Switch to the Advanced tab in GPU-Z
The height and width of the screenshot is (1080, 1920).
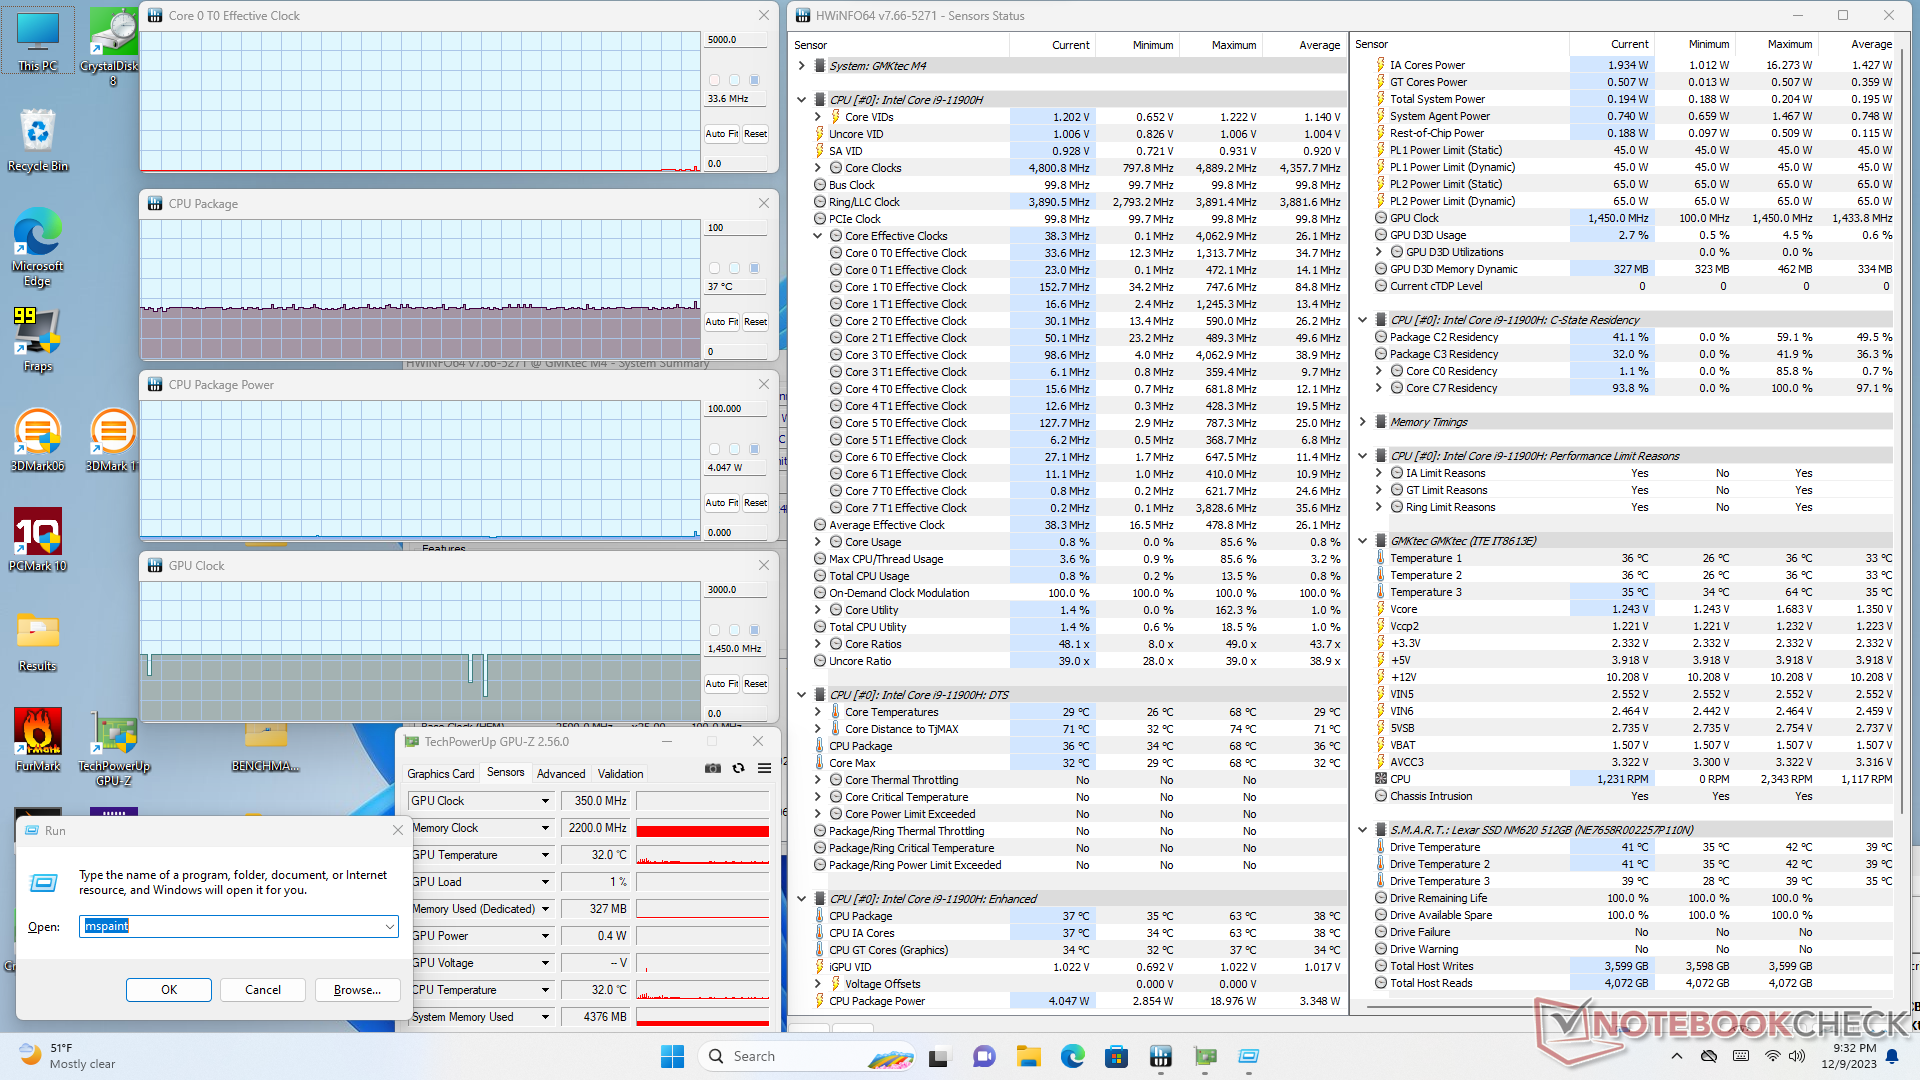(x=561, y=774)
